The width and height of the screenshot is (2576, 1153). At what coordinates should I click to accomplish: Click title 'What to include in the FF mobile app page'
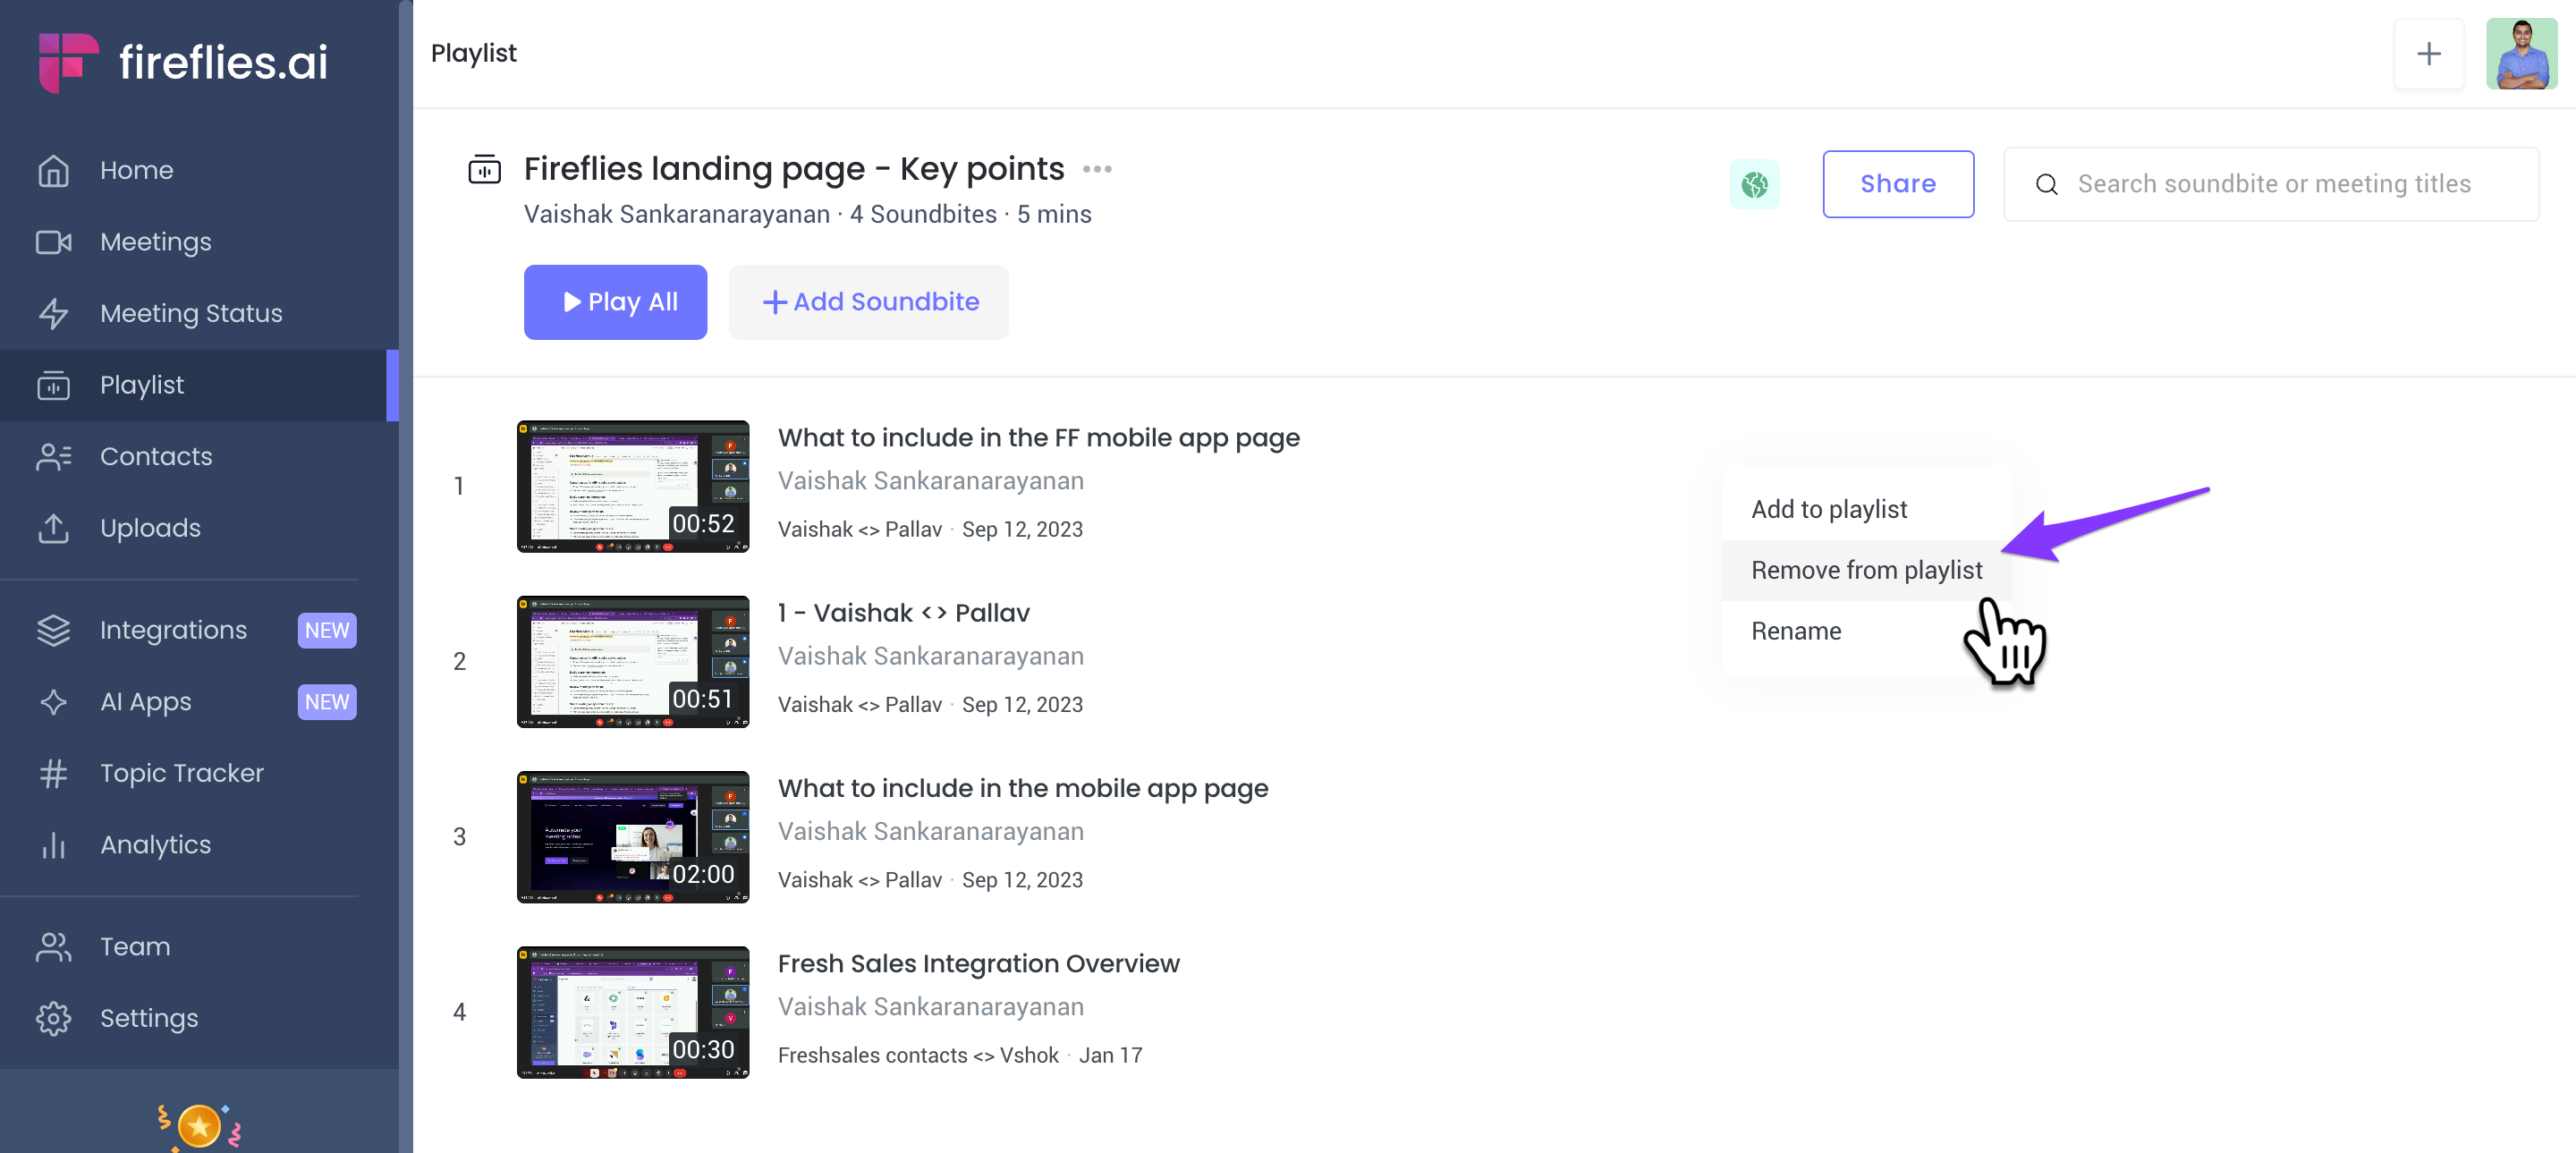tap(1039, 438)
